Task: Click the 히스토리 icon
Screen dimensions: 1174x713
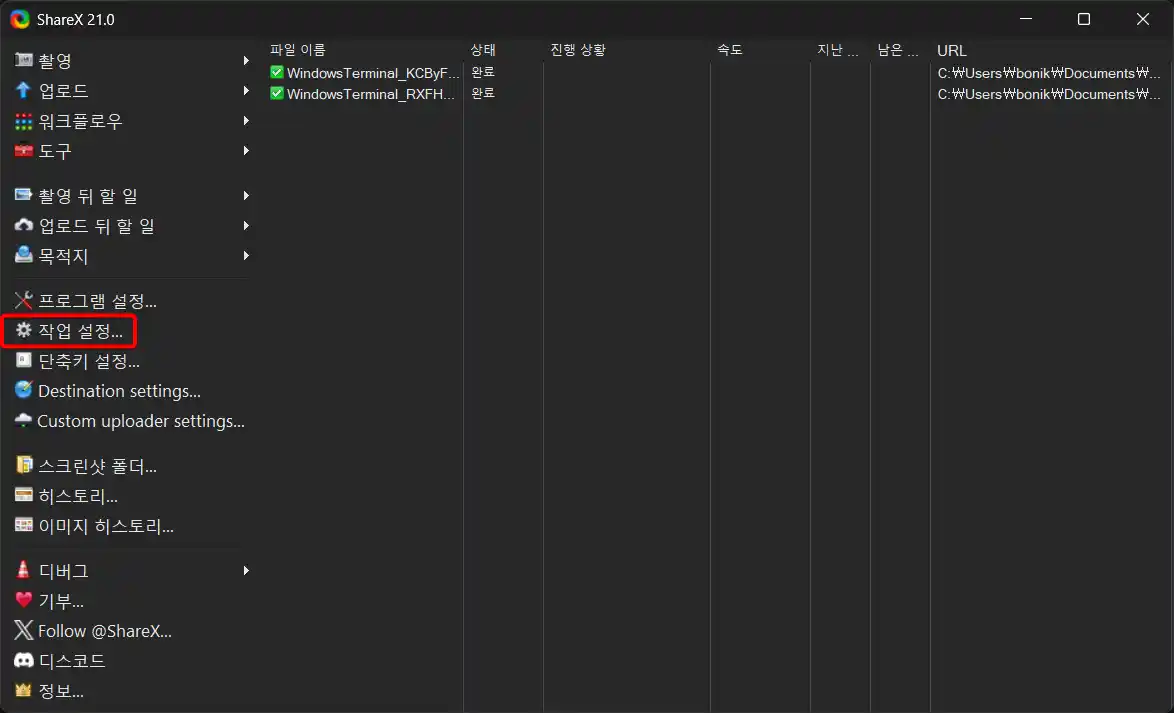Action: click(24, 496)
